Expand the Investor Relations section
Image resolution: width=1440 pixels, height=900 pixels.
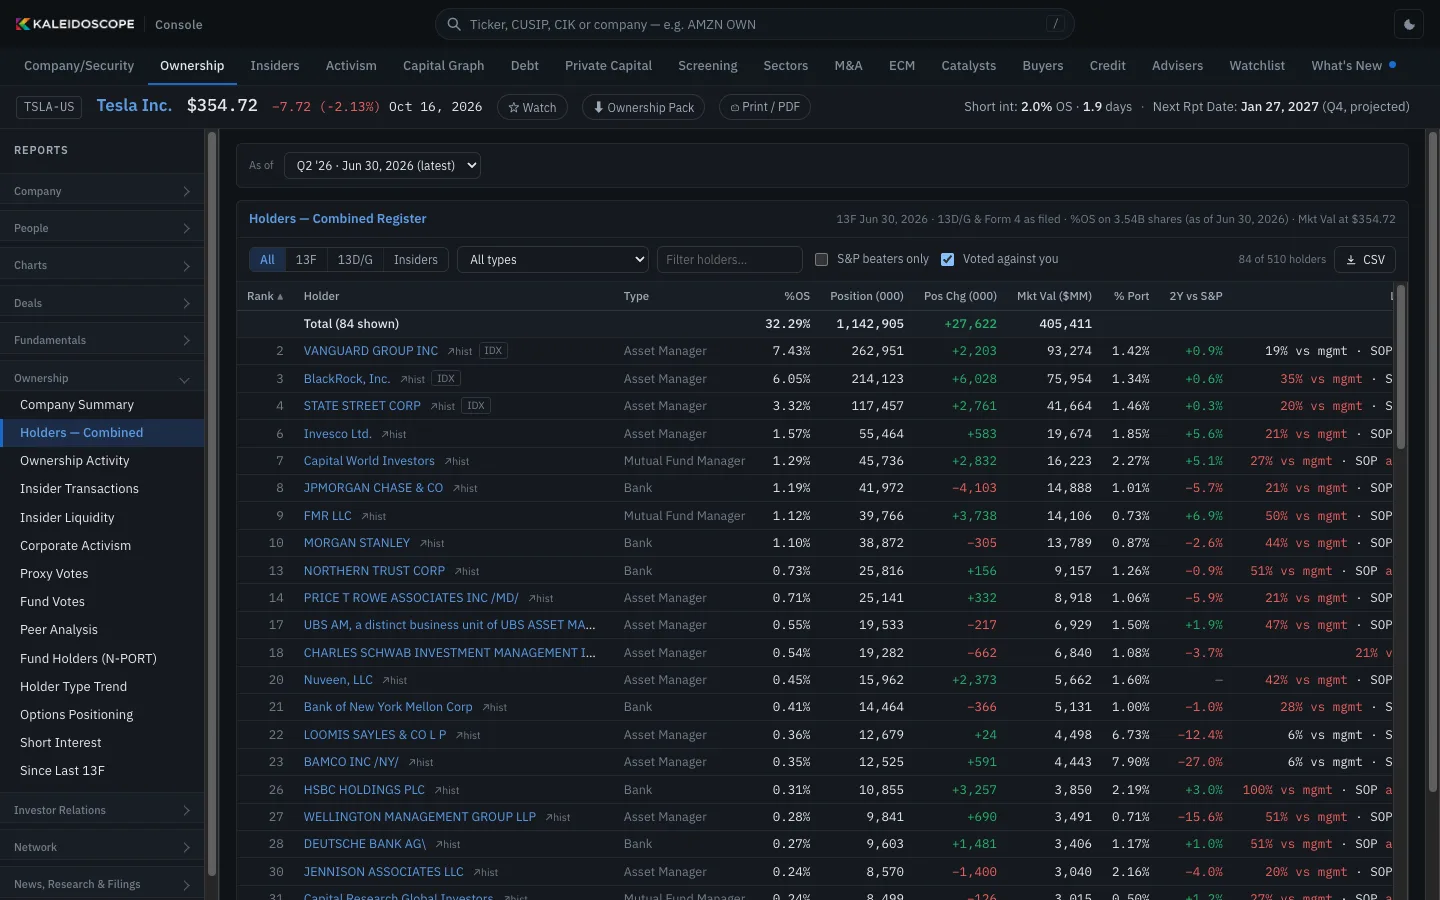(x=102, y=810)
